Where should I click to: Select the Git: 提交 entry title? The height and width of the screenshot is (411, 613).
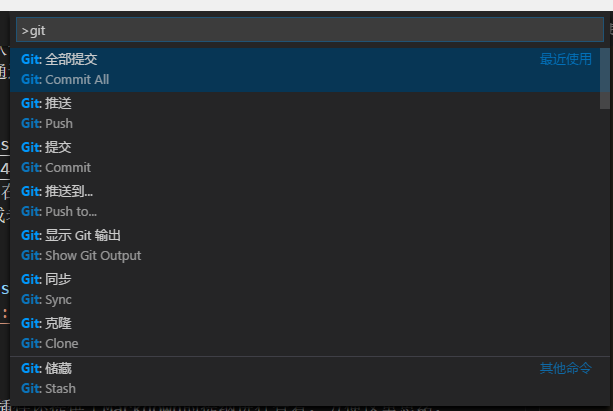(x=46, y=147)
